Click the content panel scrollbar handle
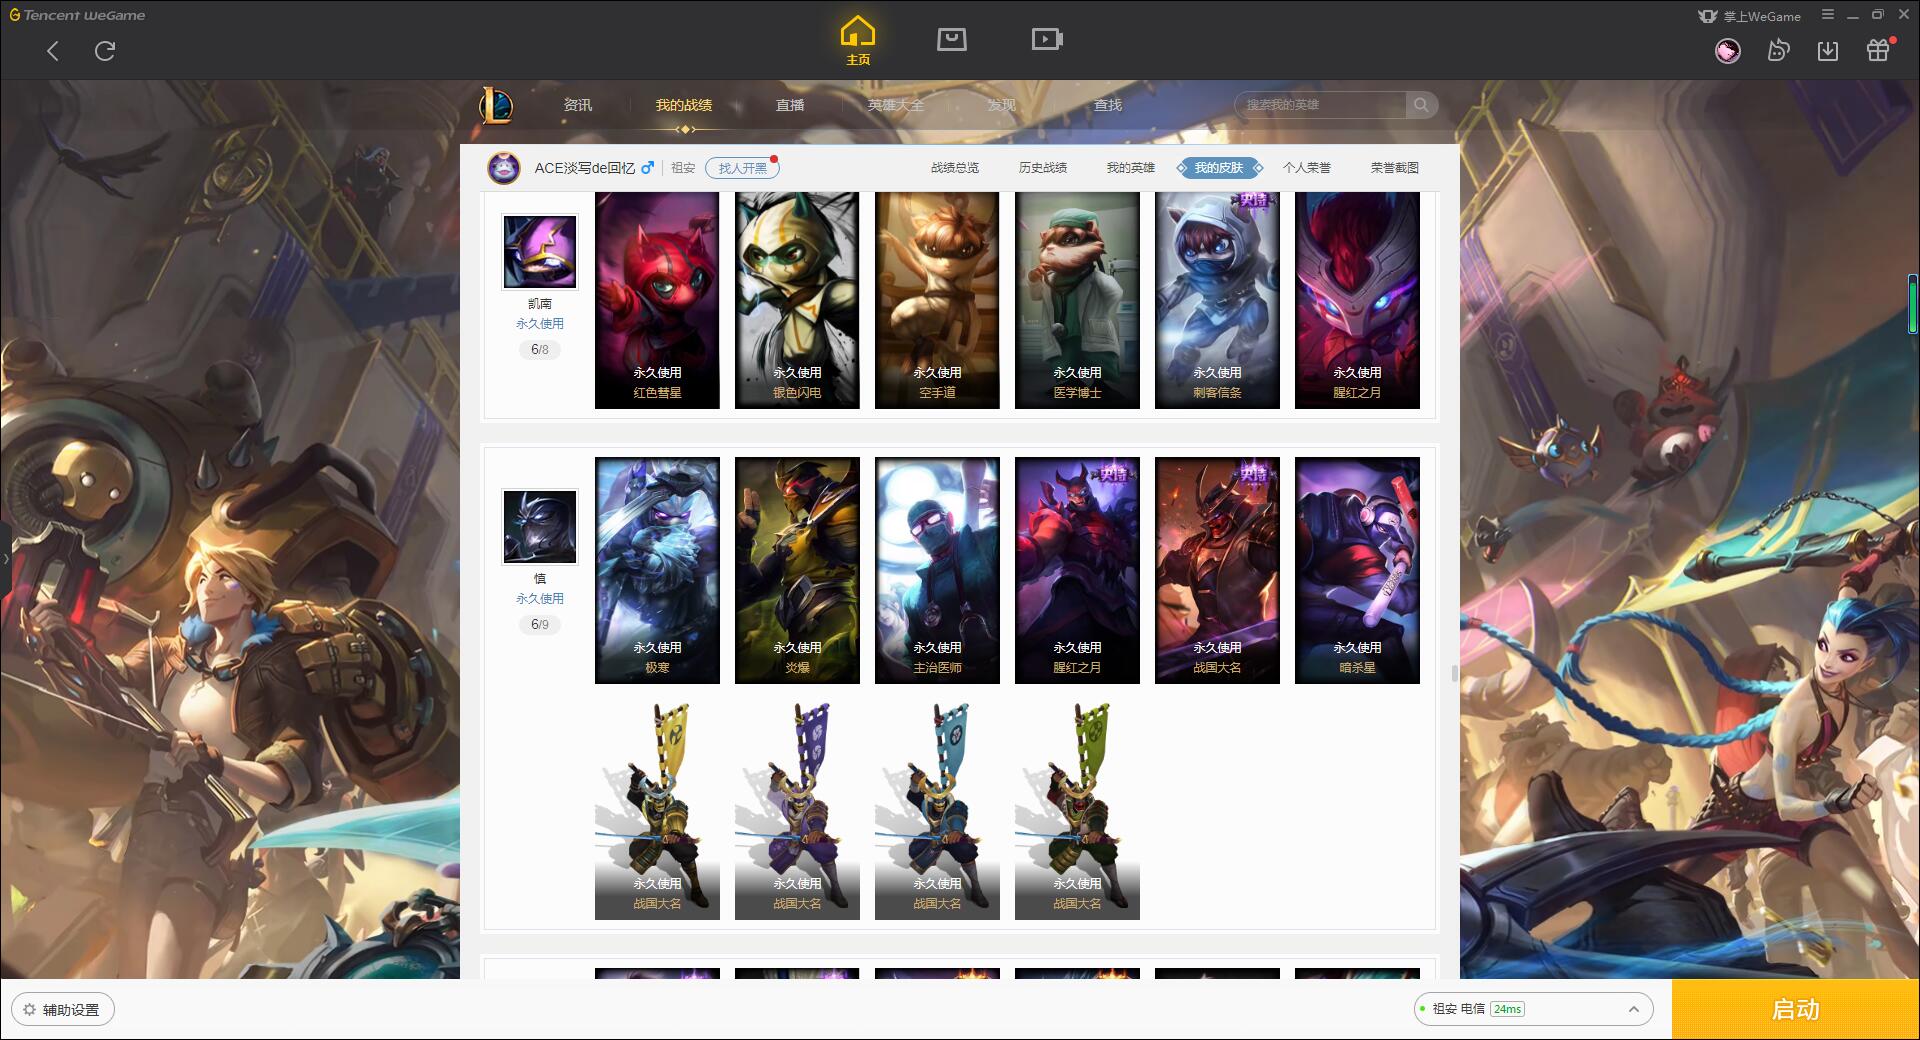 point(1455,673)
